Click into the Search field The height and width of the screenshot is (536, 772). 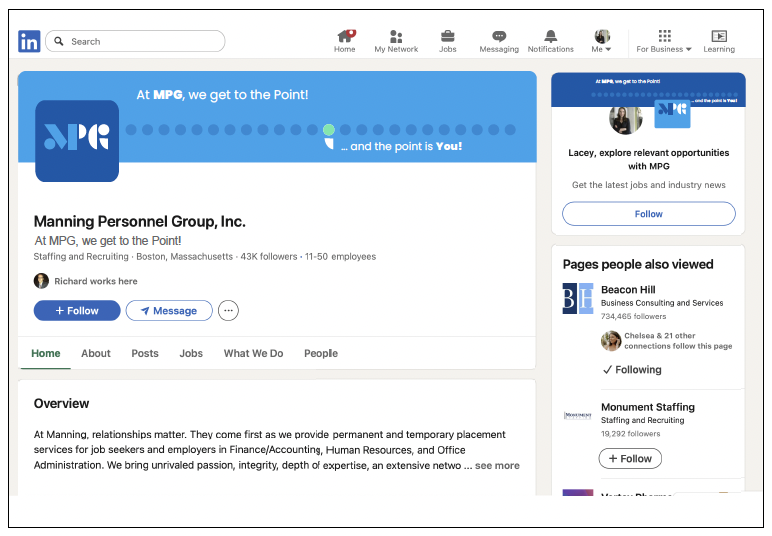[135, 41]
